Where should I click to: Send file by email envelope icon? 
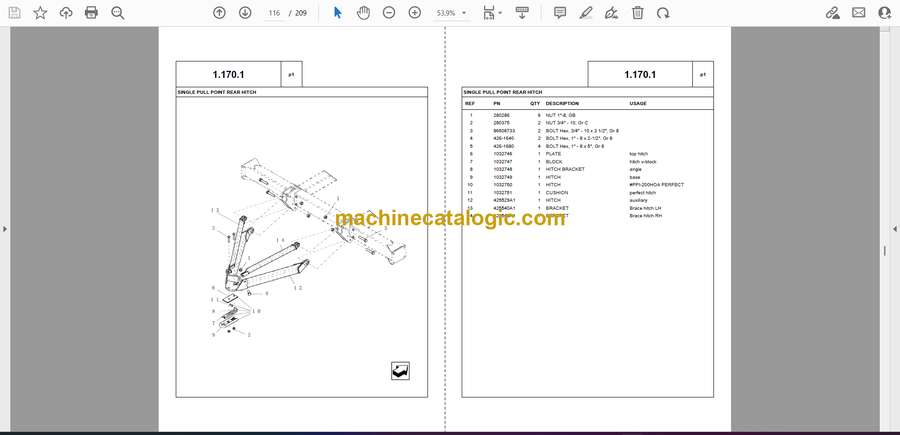tap(859, 13)
